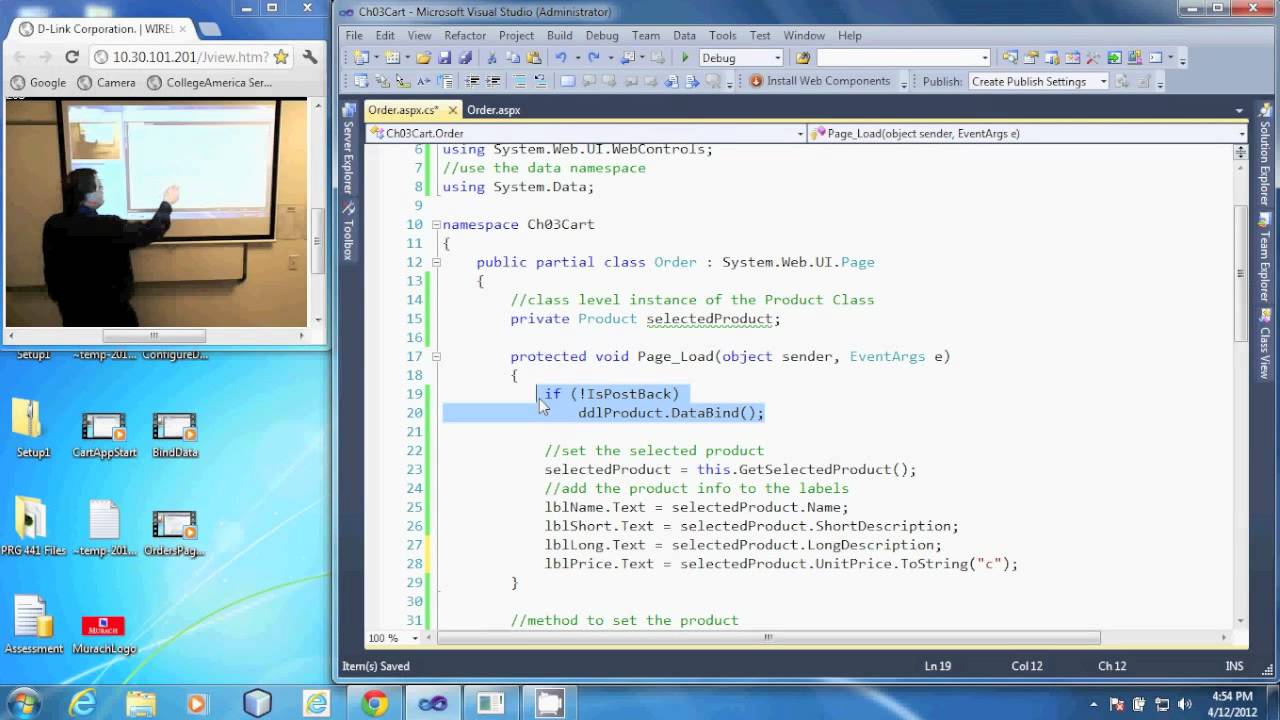Open Chrome's wrench settings menu
The height and width of the screenshot is (720, 1280).
click(310, 57)
